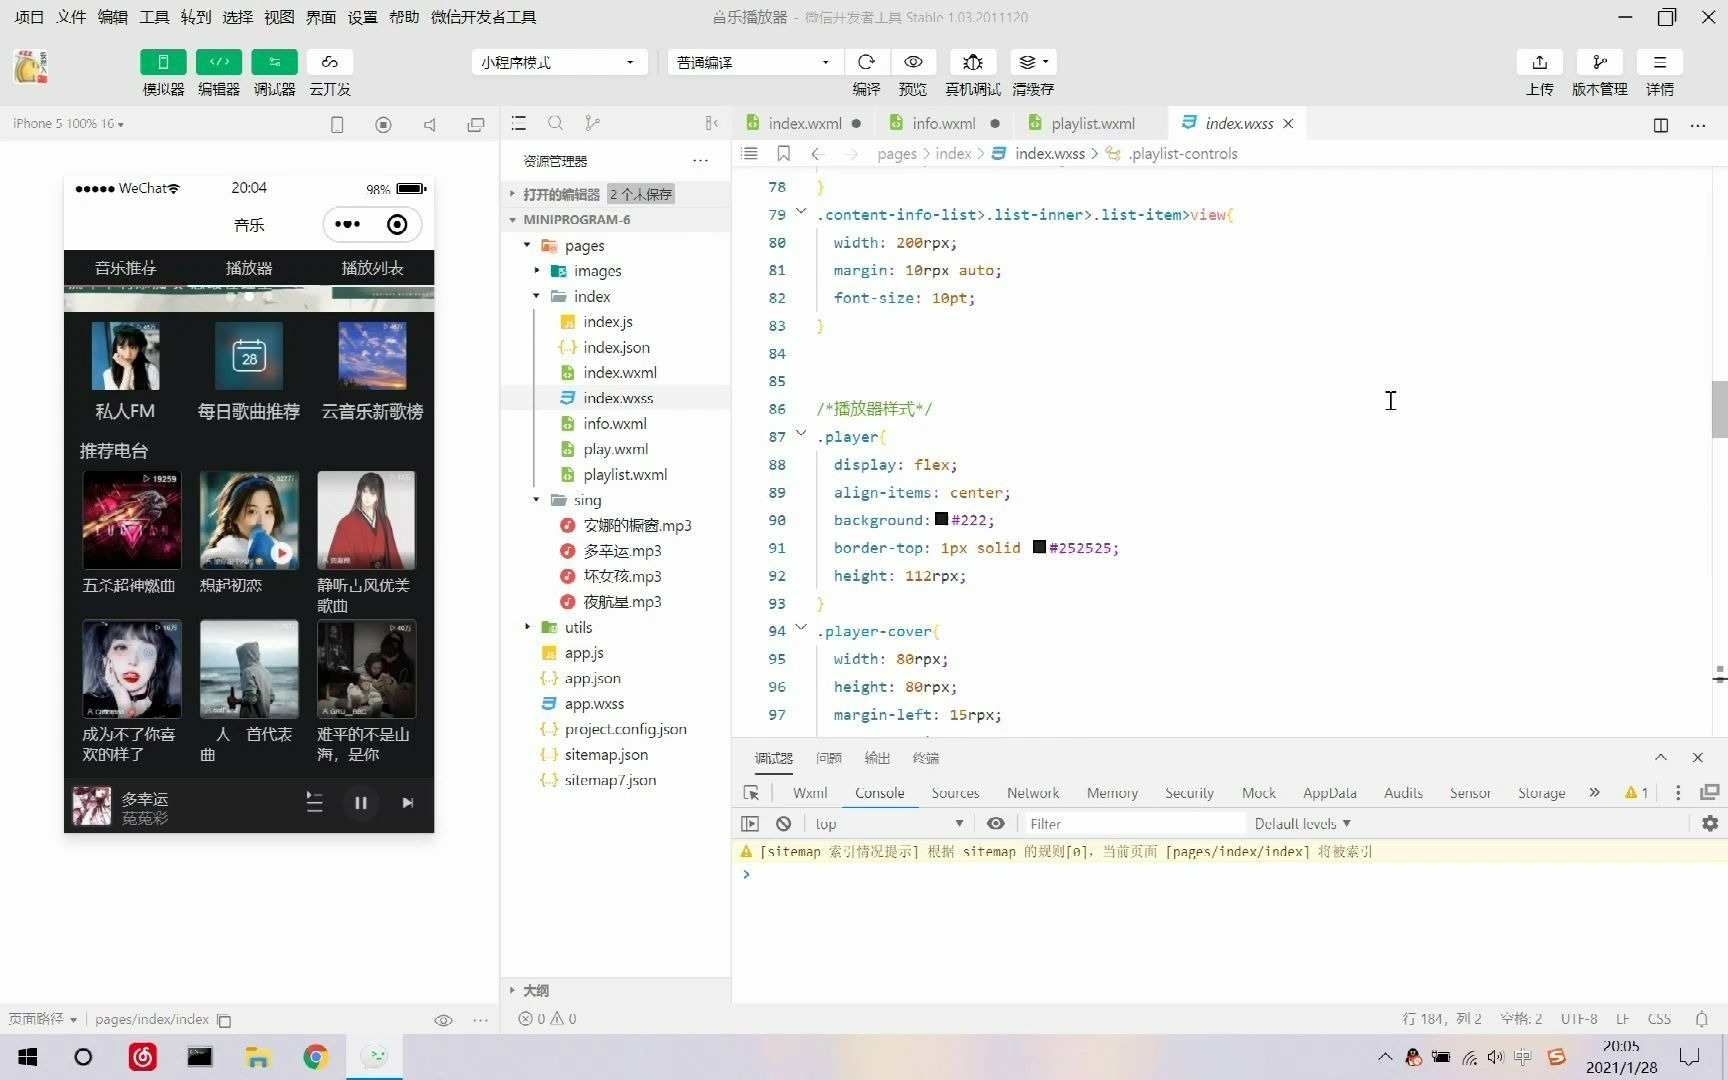Open clear cache layers icon
This screenshot has height=1080, width=1728.
(x=1033, y=62)
